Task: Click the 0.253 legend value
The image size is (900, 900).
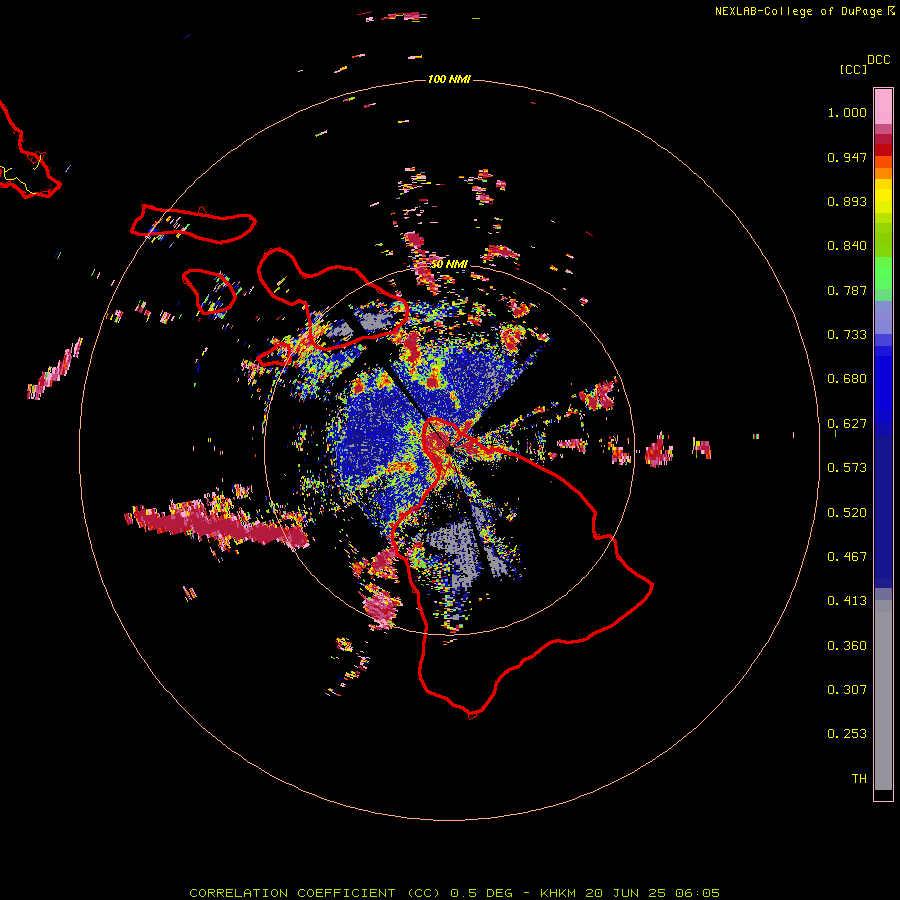Action: point(847,734)
